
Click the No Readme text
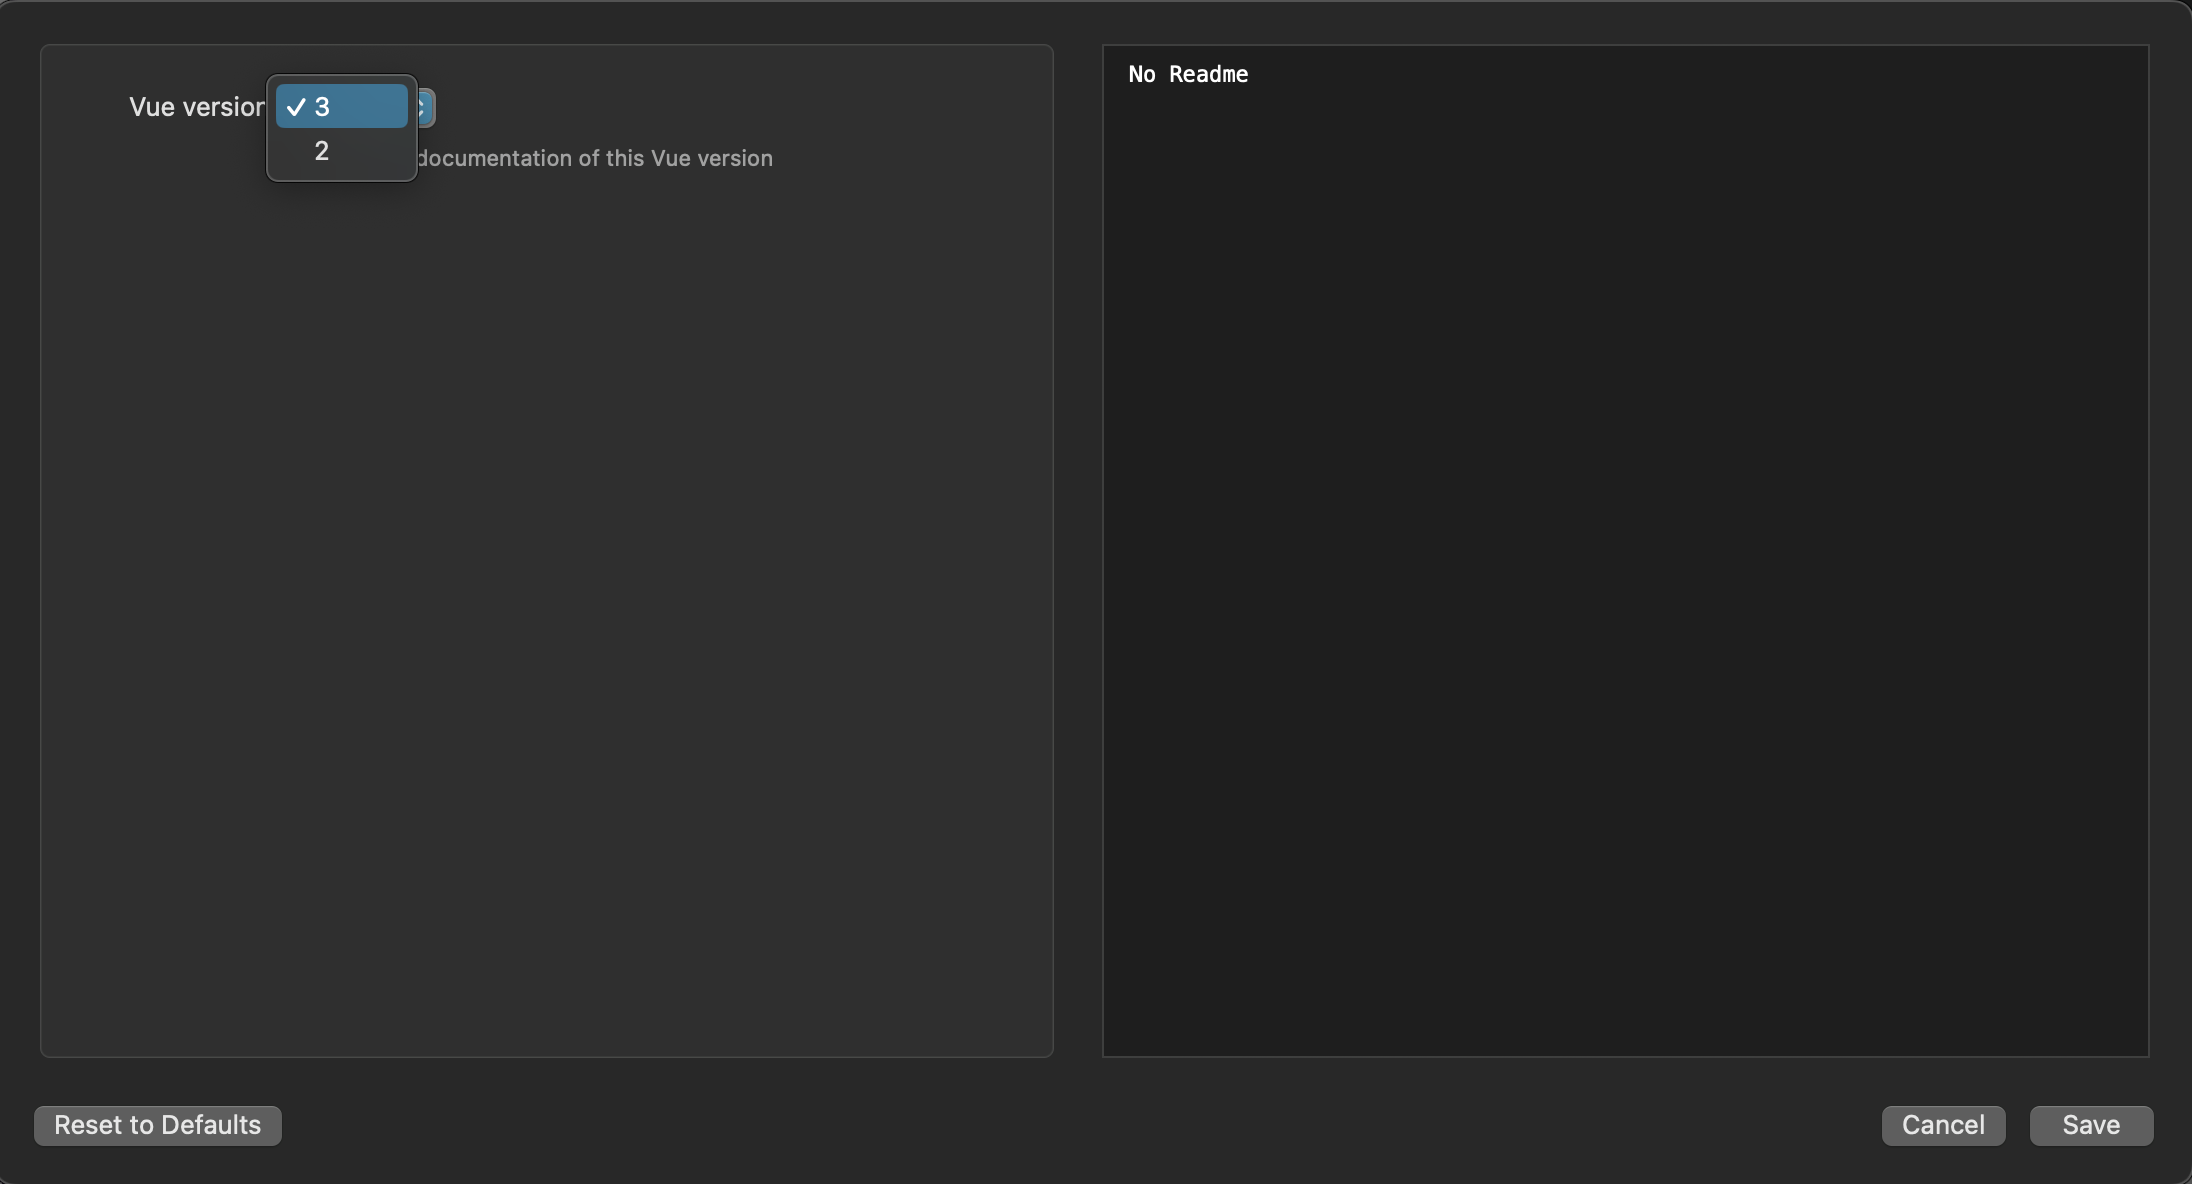pos(1188,74)
